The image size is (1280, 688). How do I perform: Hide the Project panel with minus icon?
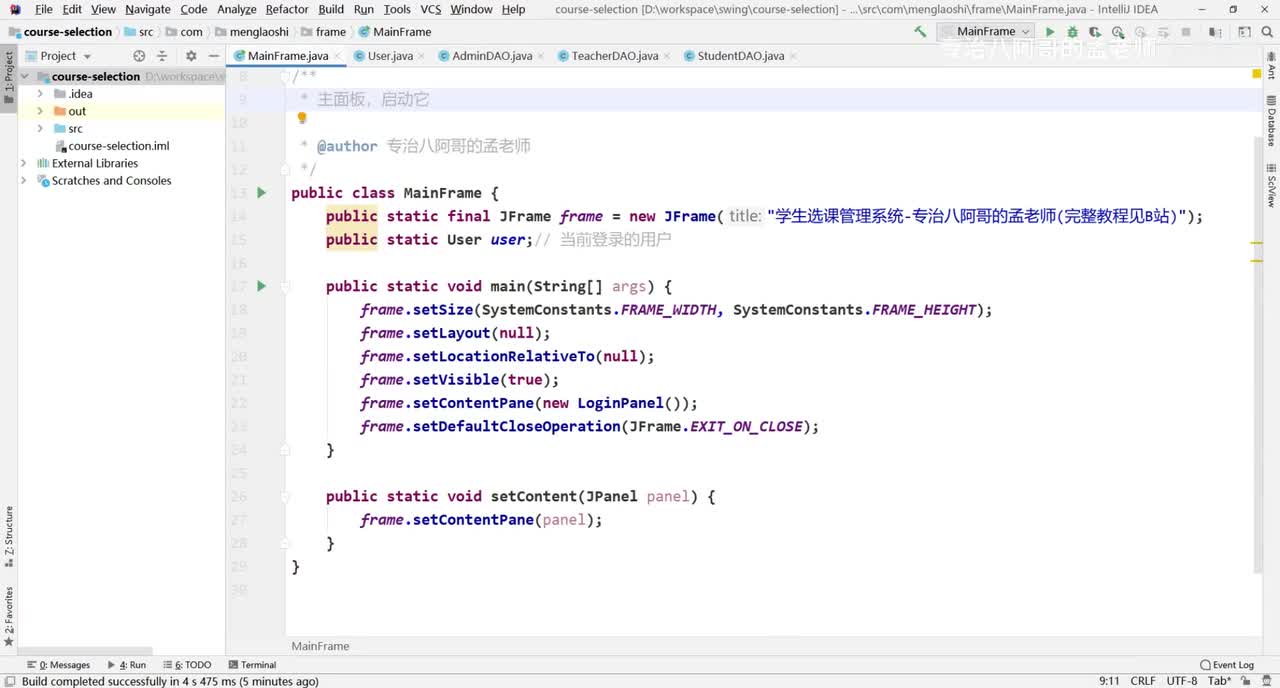click(212, 56)
